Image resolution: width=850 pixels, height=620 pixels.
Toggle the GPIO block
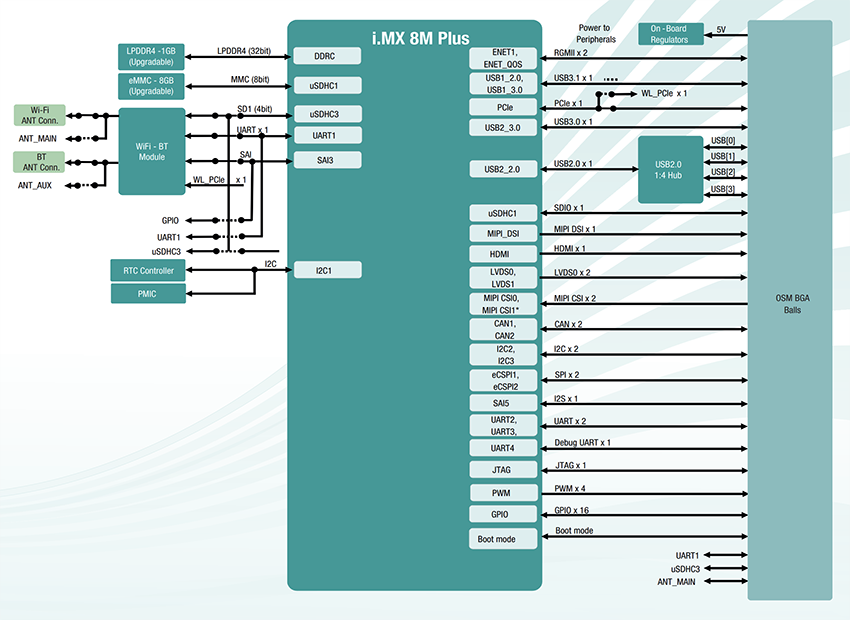(501, 513)
